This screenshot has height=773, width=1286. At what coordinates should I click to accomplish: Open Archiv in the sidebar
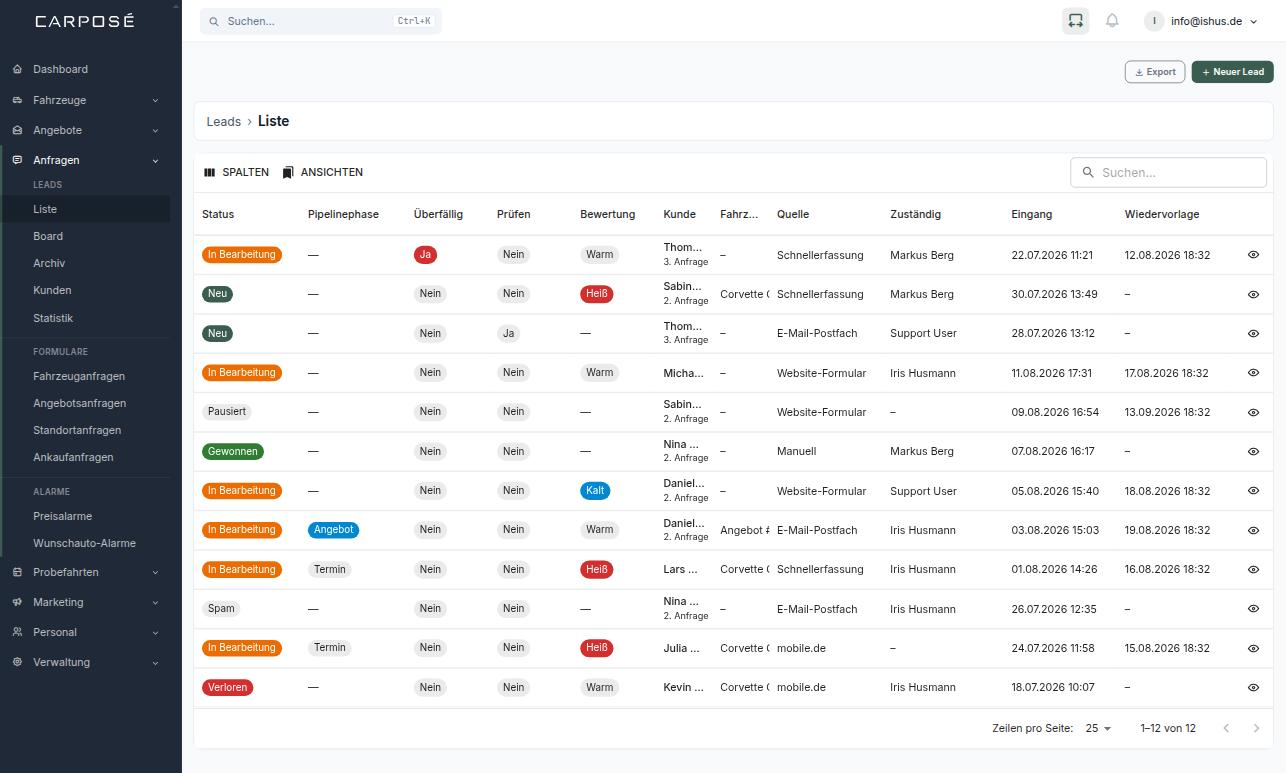coord(49,263)
